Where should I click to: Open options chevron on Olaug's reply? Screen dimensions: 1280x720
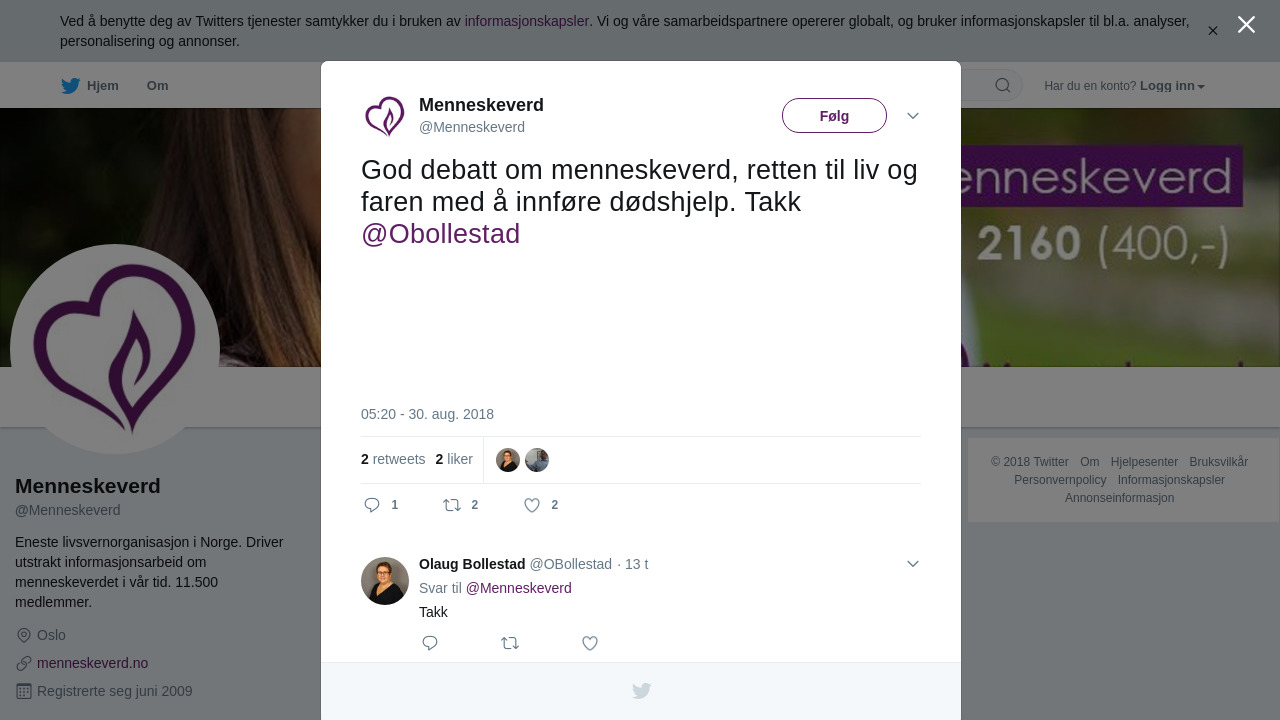(913, 564)
